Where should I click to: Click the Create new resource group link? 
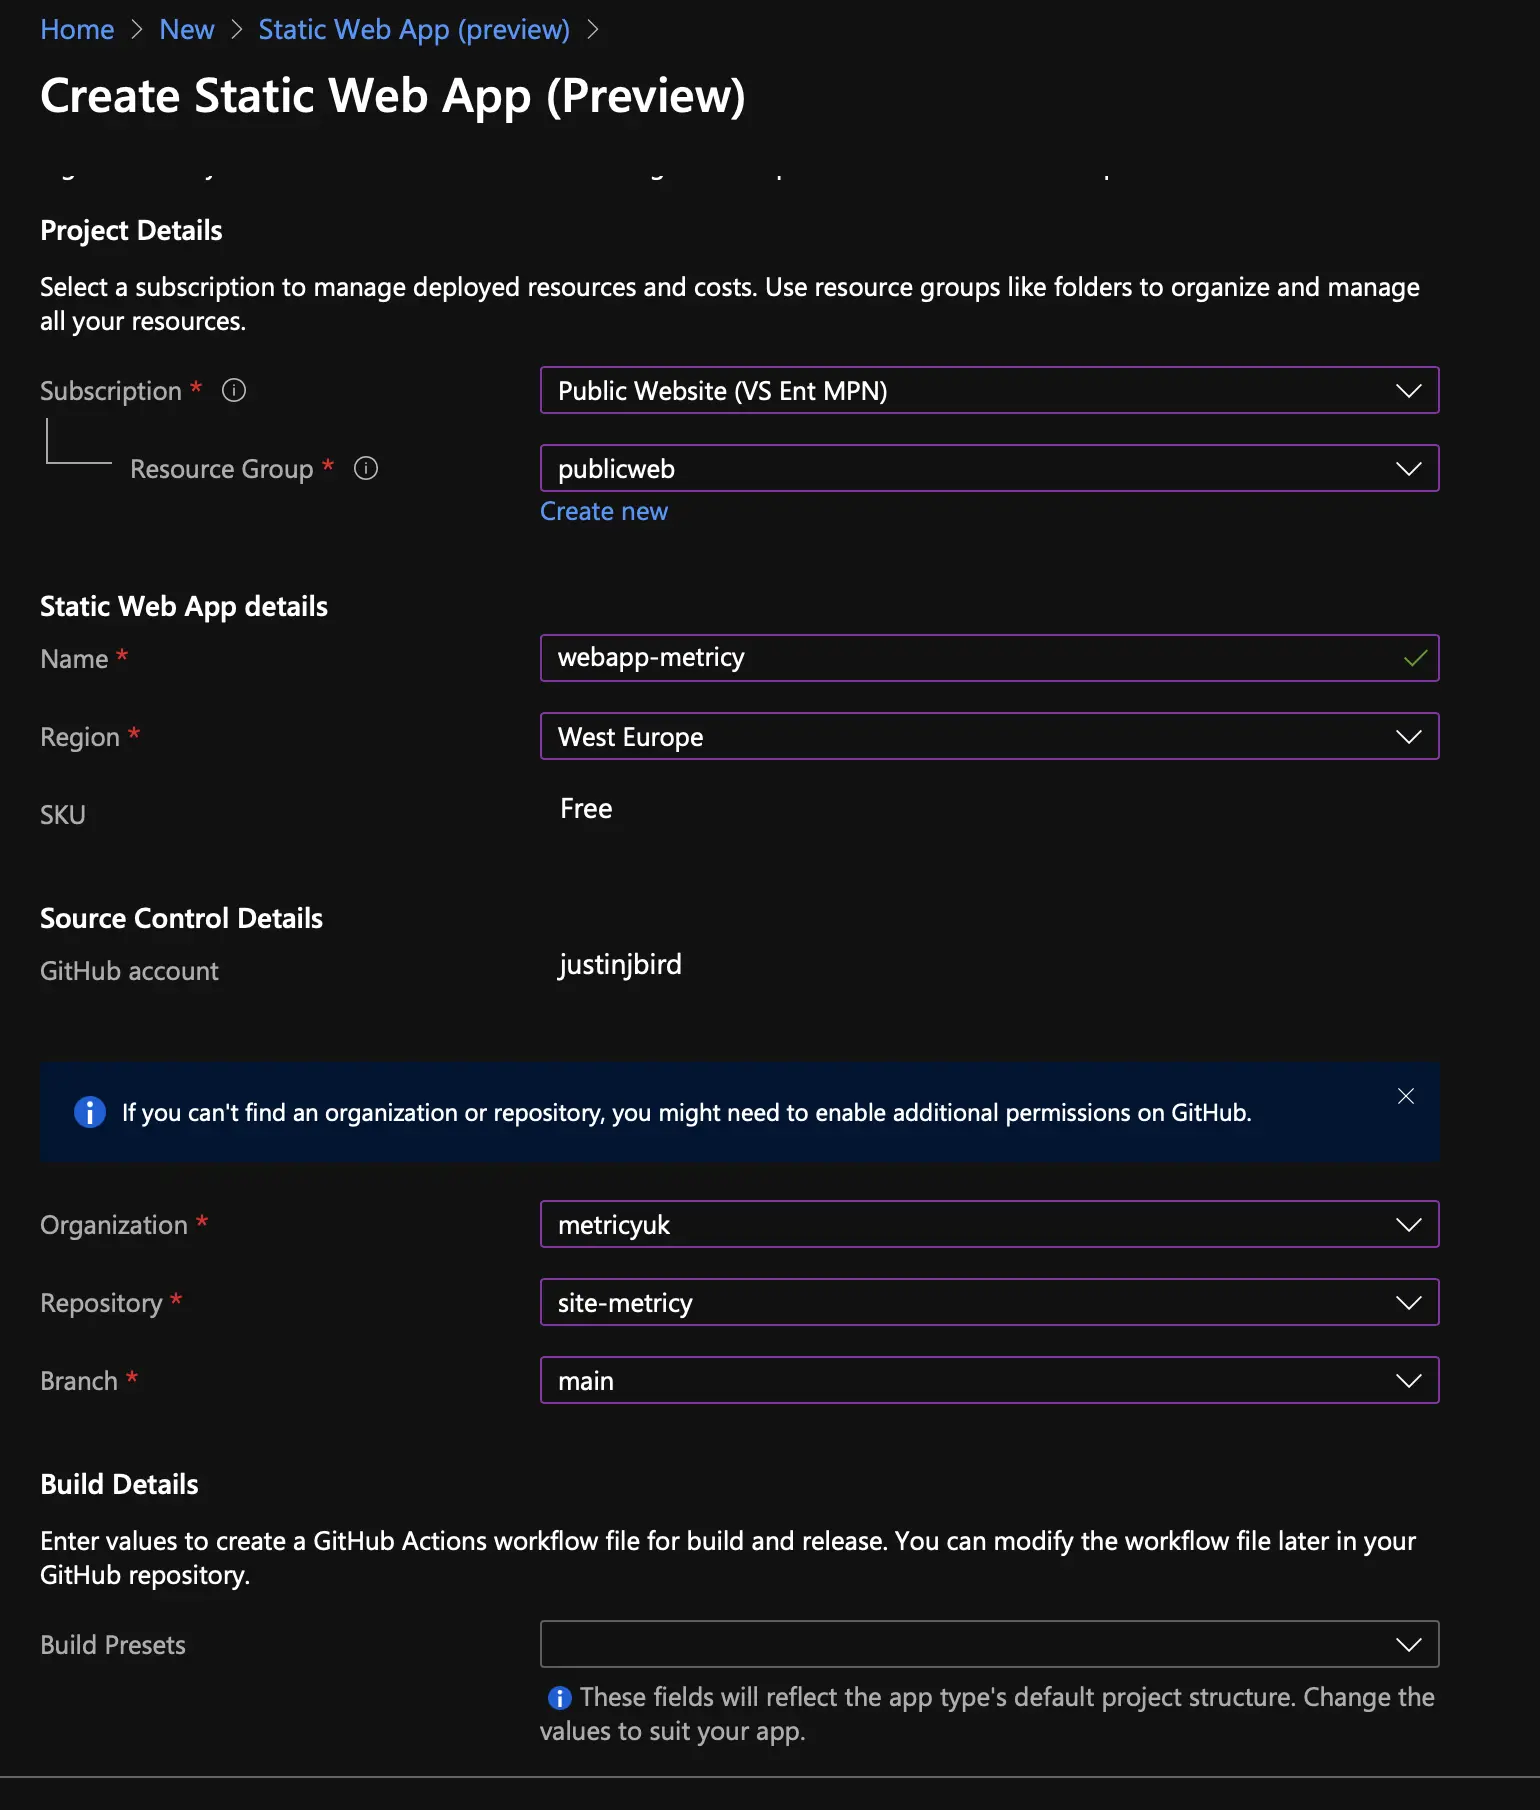pyautogui.click(x=604, y=511)
